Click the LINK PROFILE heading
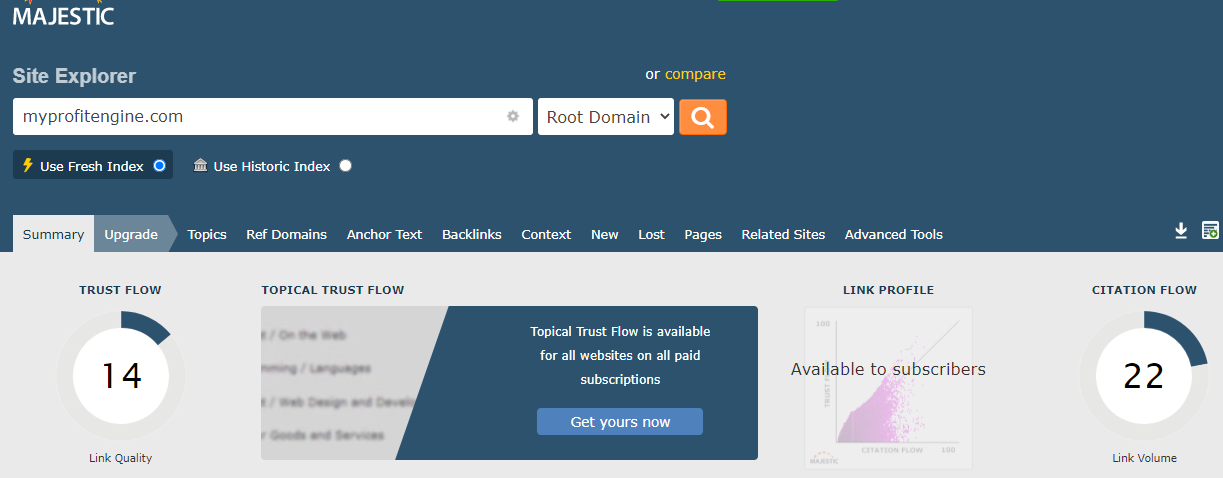Viewport: 1223px width, 478px height. point(888,290)
